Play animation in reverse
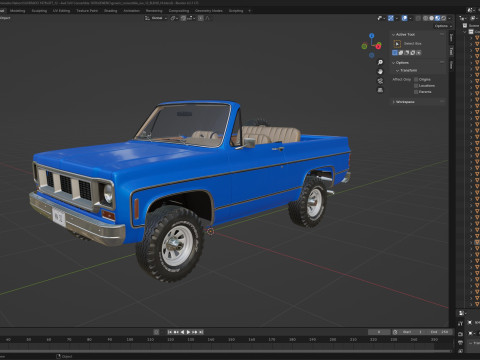This screenshot has height=360, width=480. [182, 332]
